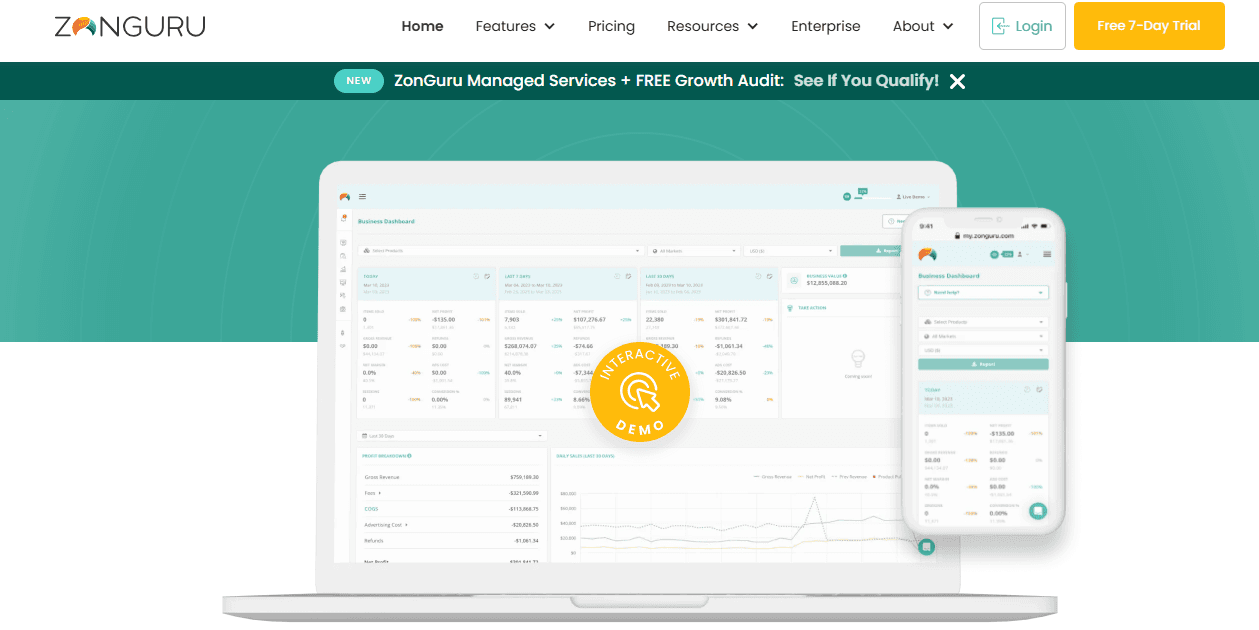The width and height of the screenshot is (1259, 630).
Task: Click the Take Action lightbulb icon
Action: (x=790, y=308)
